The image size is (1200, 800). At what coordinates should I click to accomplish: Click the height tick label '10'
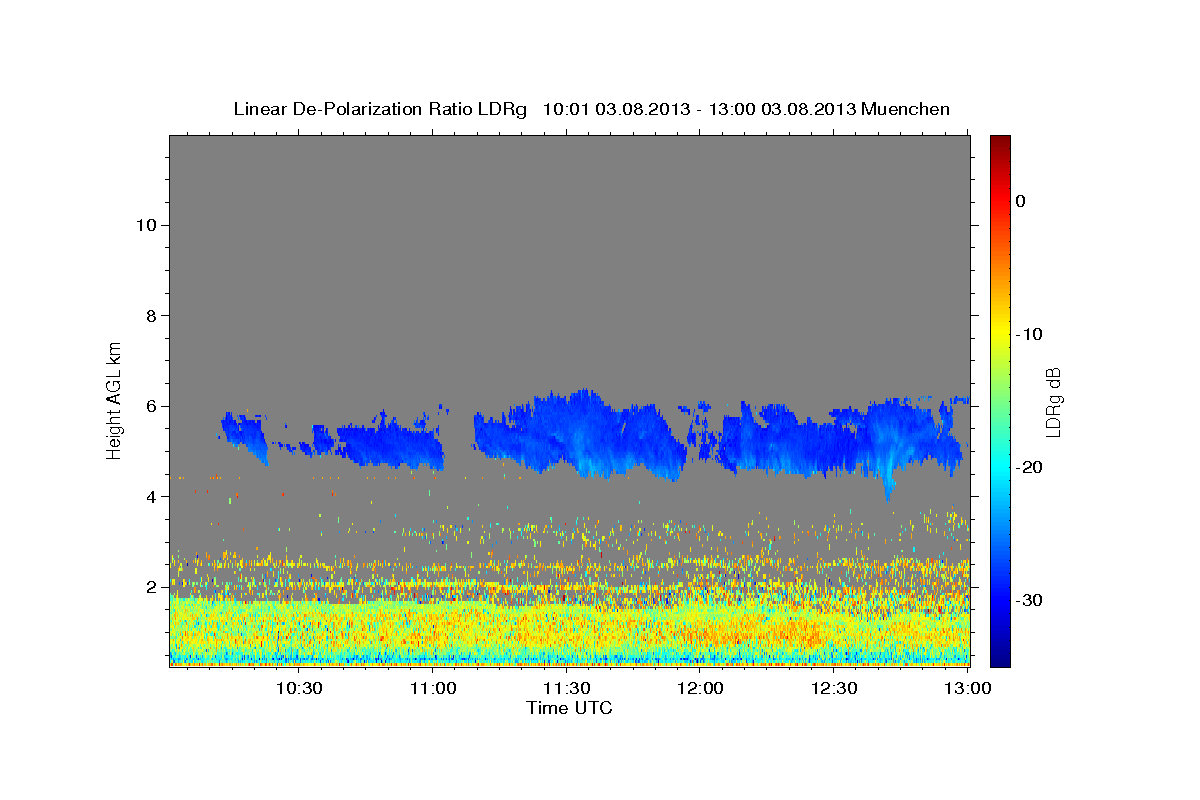point(145,225)
